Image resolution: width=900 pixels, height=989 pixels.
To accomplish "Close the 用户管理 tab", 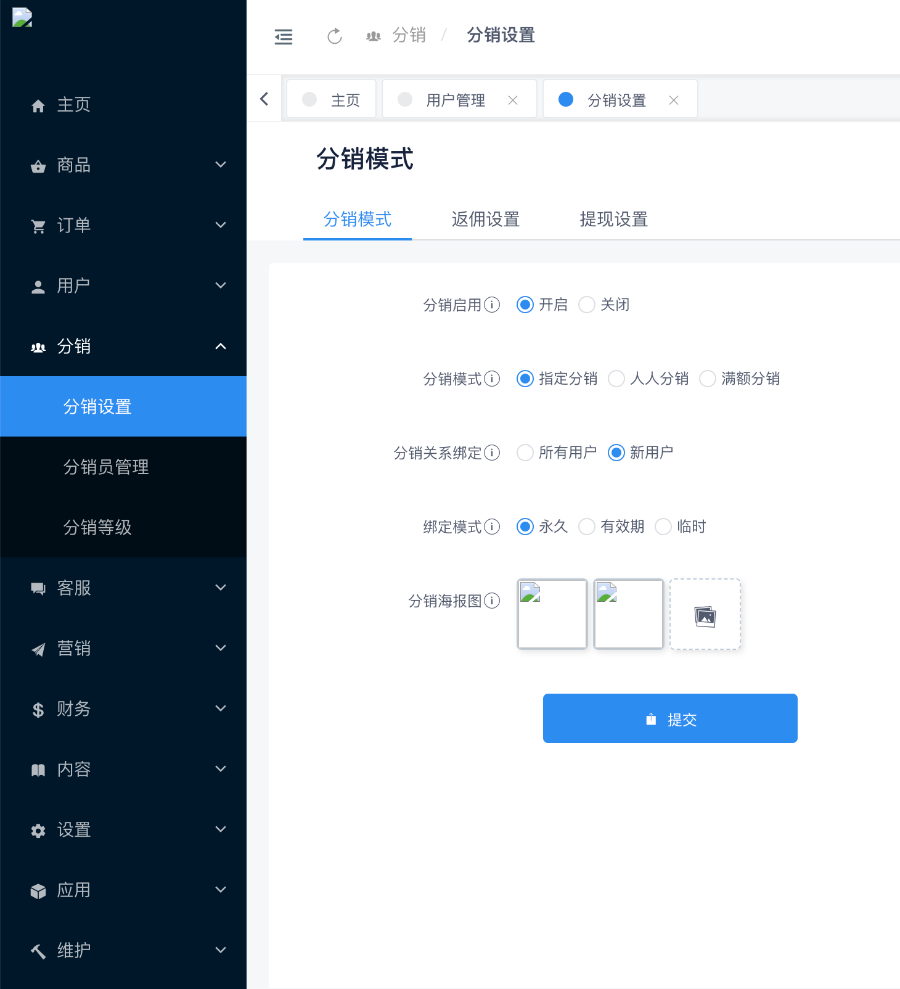I will 513,100.
